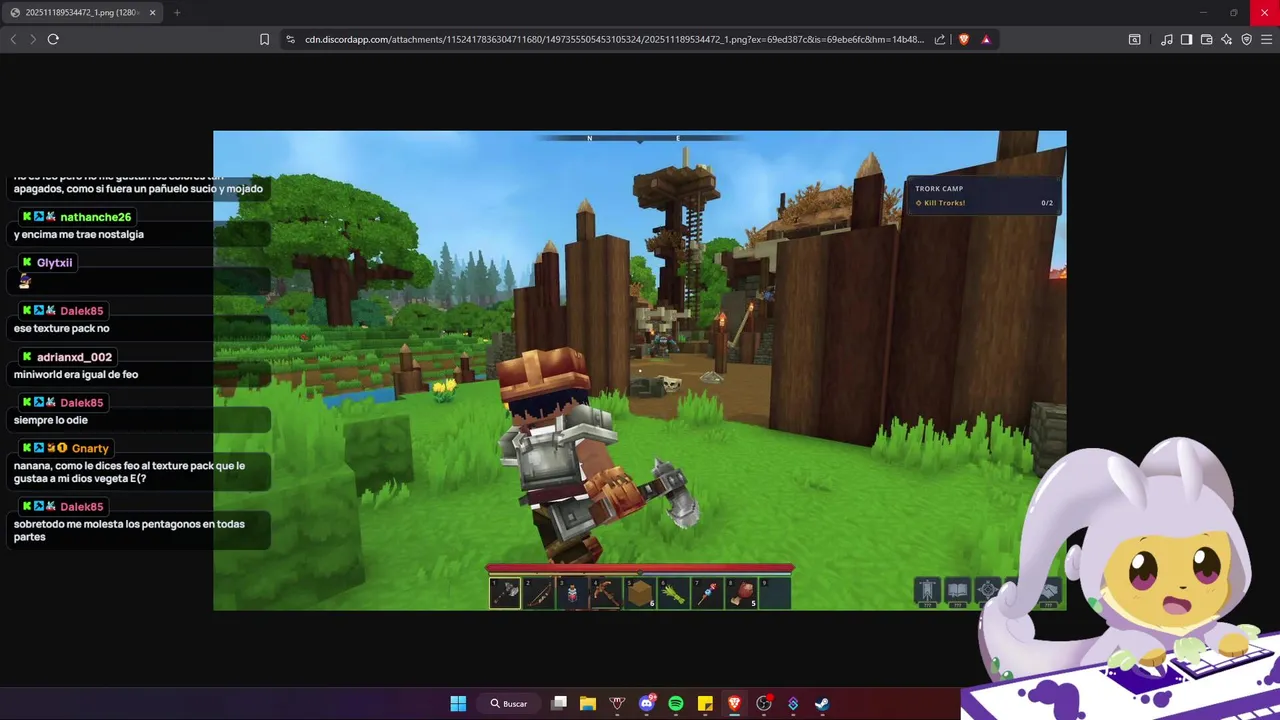Select hotbar slot 1 battle axe
Screen dimensions: 1280x720
click(x=505, y=593)
